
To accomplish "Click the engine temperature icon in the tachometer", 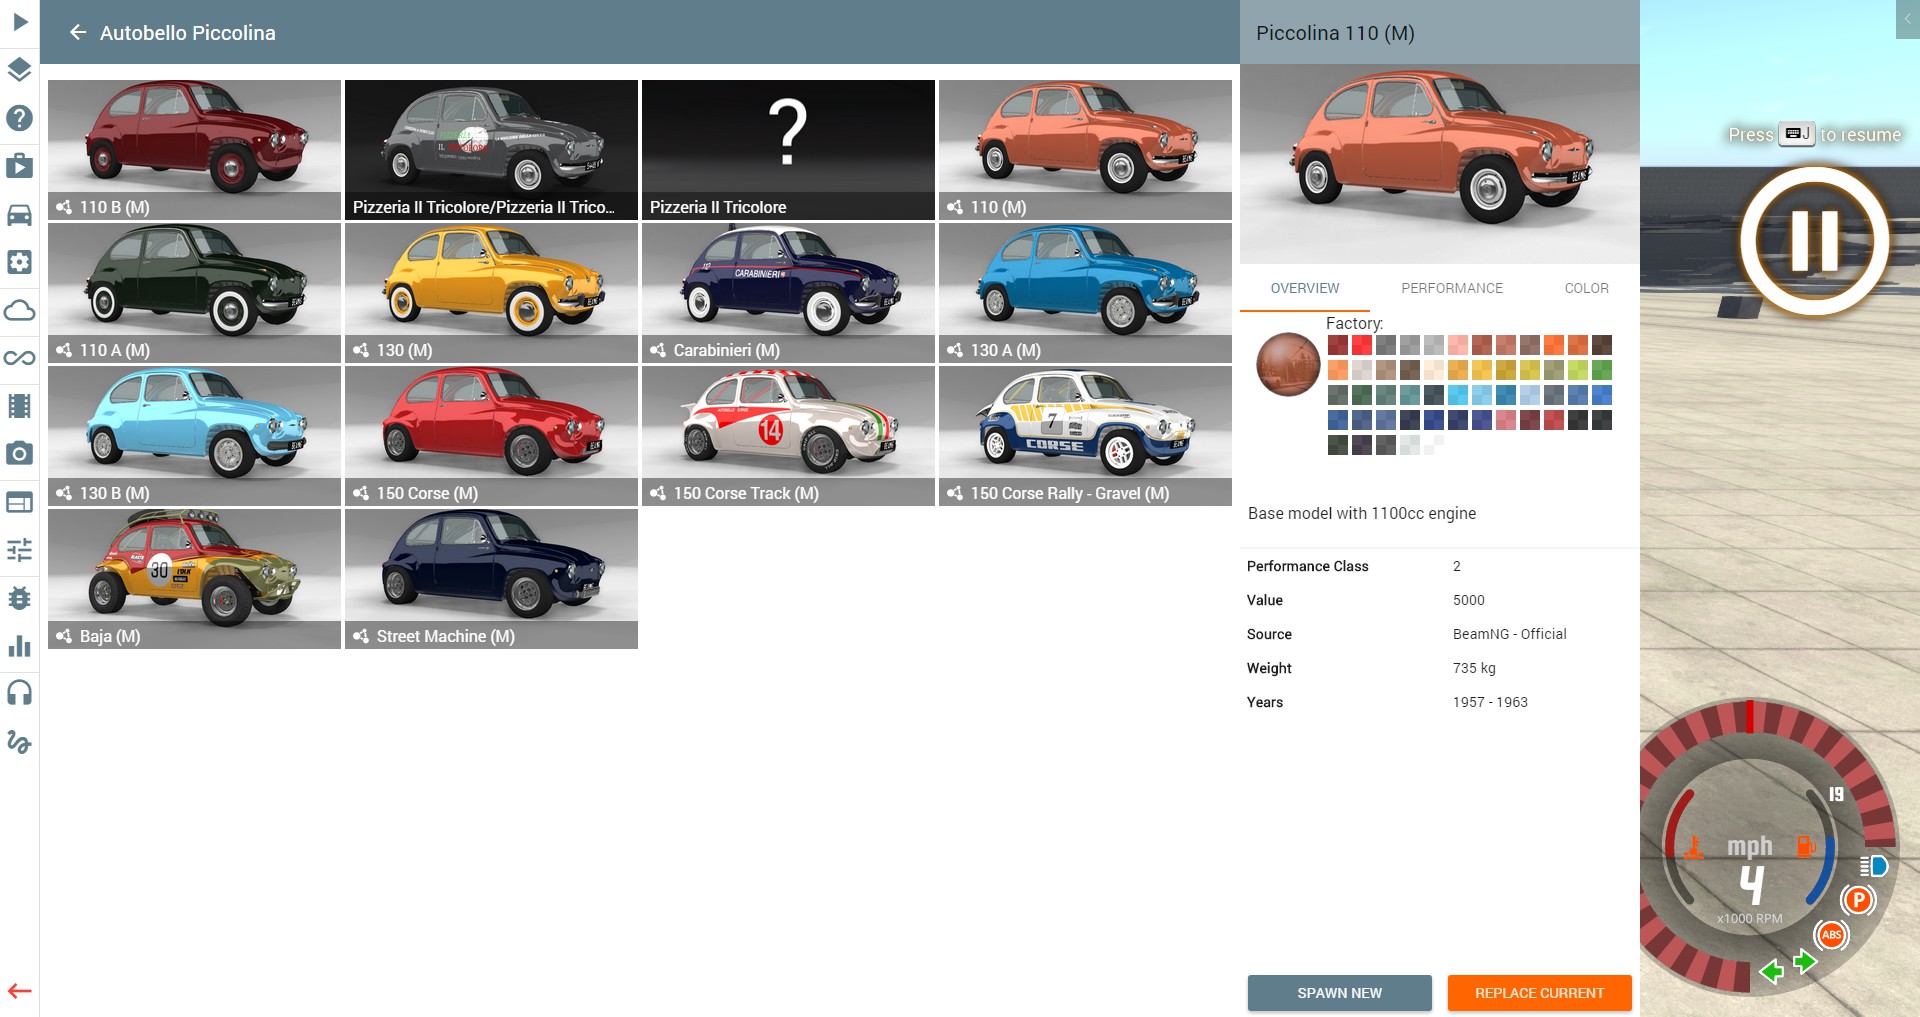I will point(1694,848).
